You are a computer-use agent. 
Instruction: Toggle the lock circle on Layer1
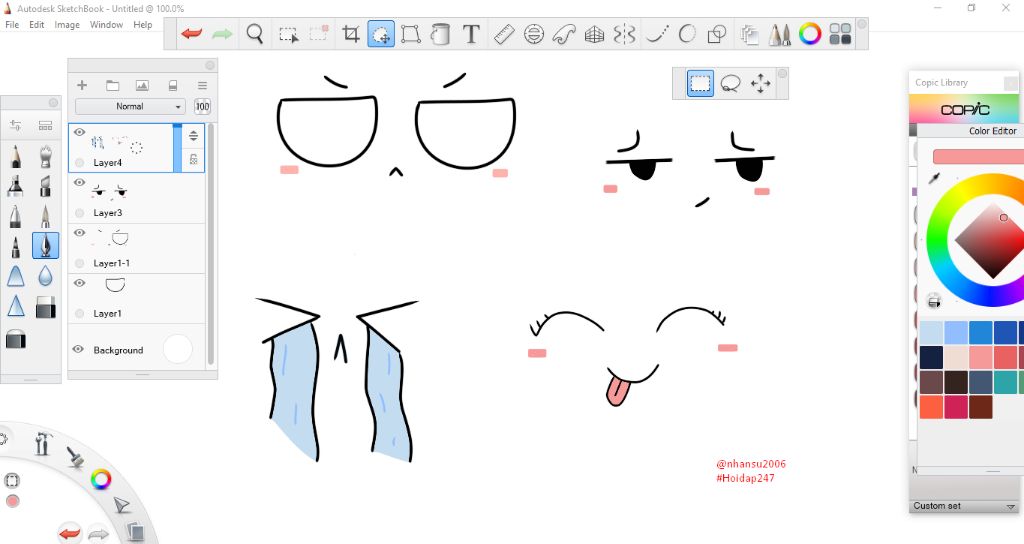[80, 313]
